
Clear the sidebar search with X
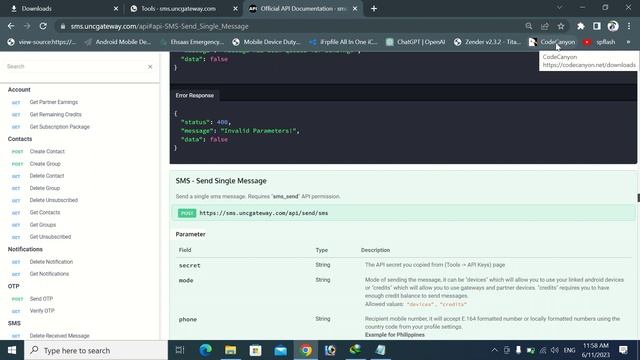[150, 67]
